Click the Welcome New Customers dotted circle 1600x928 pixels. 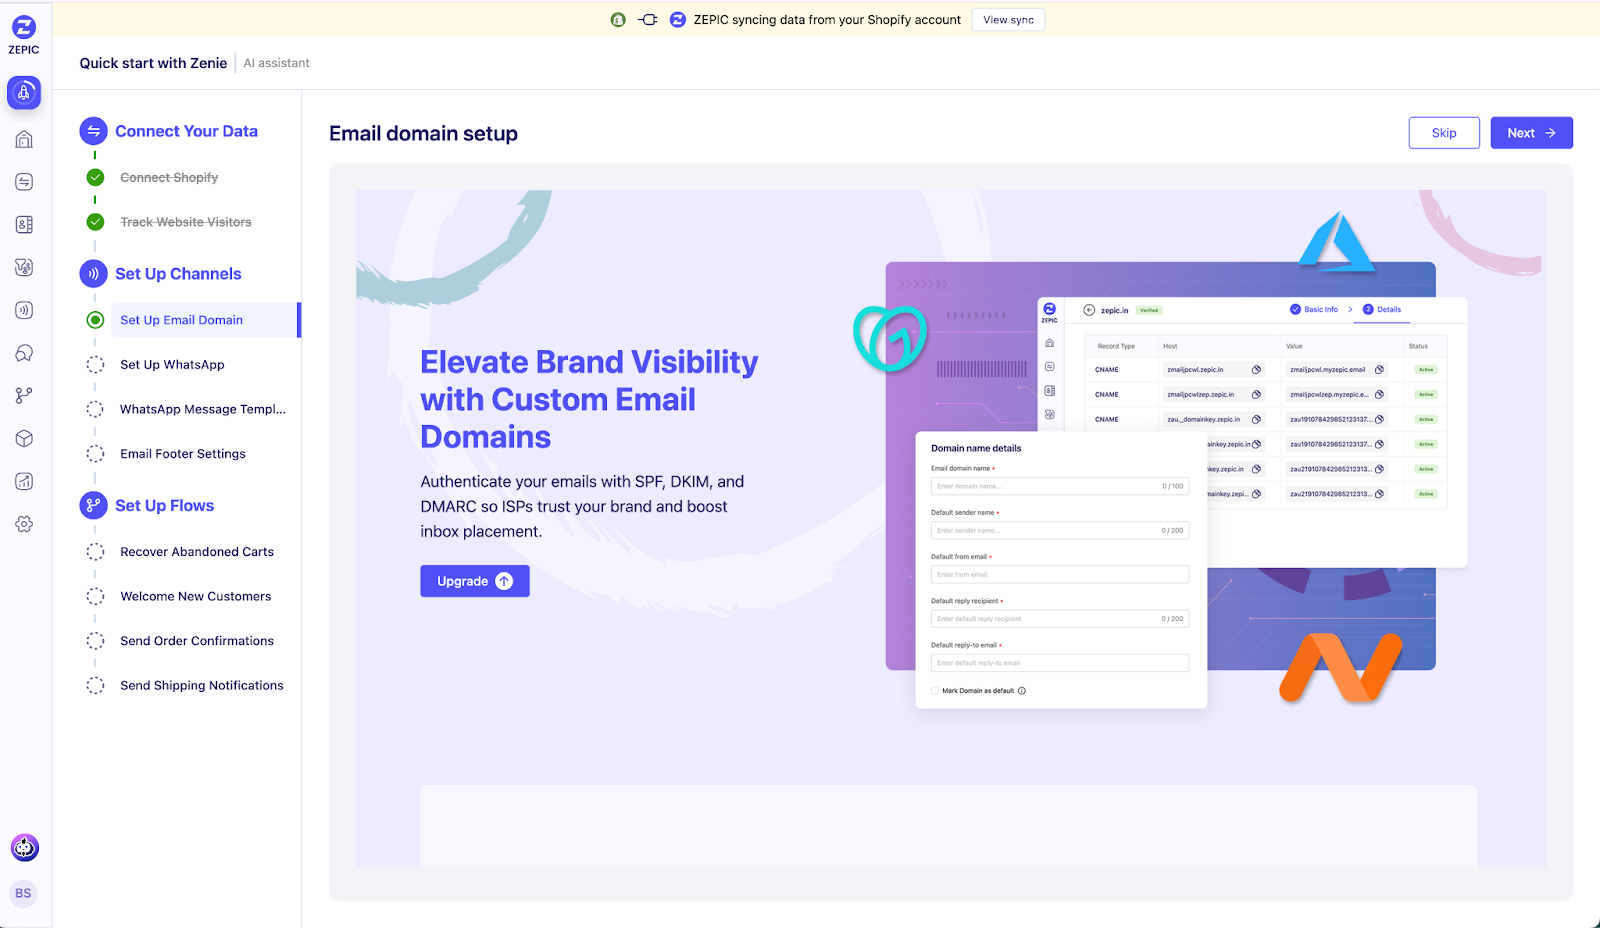click(x=95, y=597)
